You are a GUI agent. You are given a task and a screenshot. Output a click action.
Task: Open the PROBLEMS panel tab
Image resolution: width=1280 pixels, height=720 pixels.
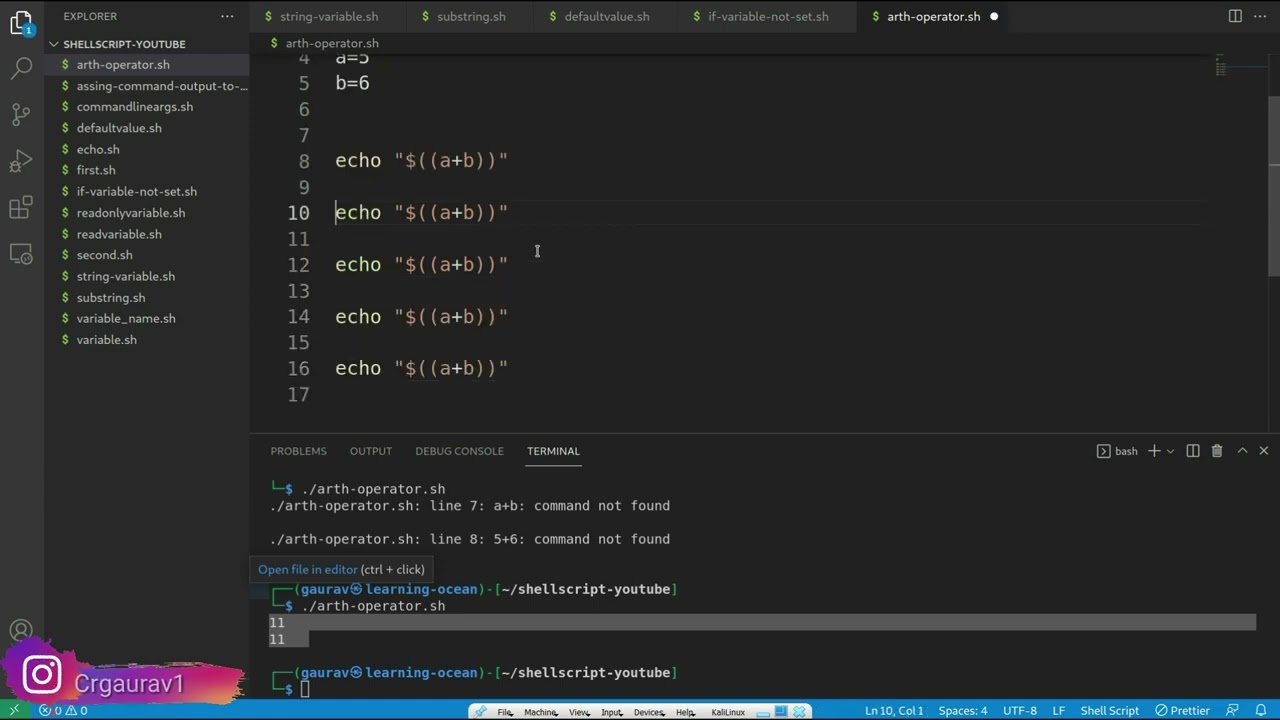coord(298,451)
